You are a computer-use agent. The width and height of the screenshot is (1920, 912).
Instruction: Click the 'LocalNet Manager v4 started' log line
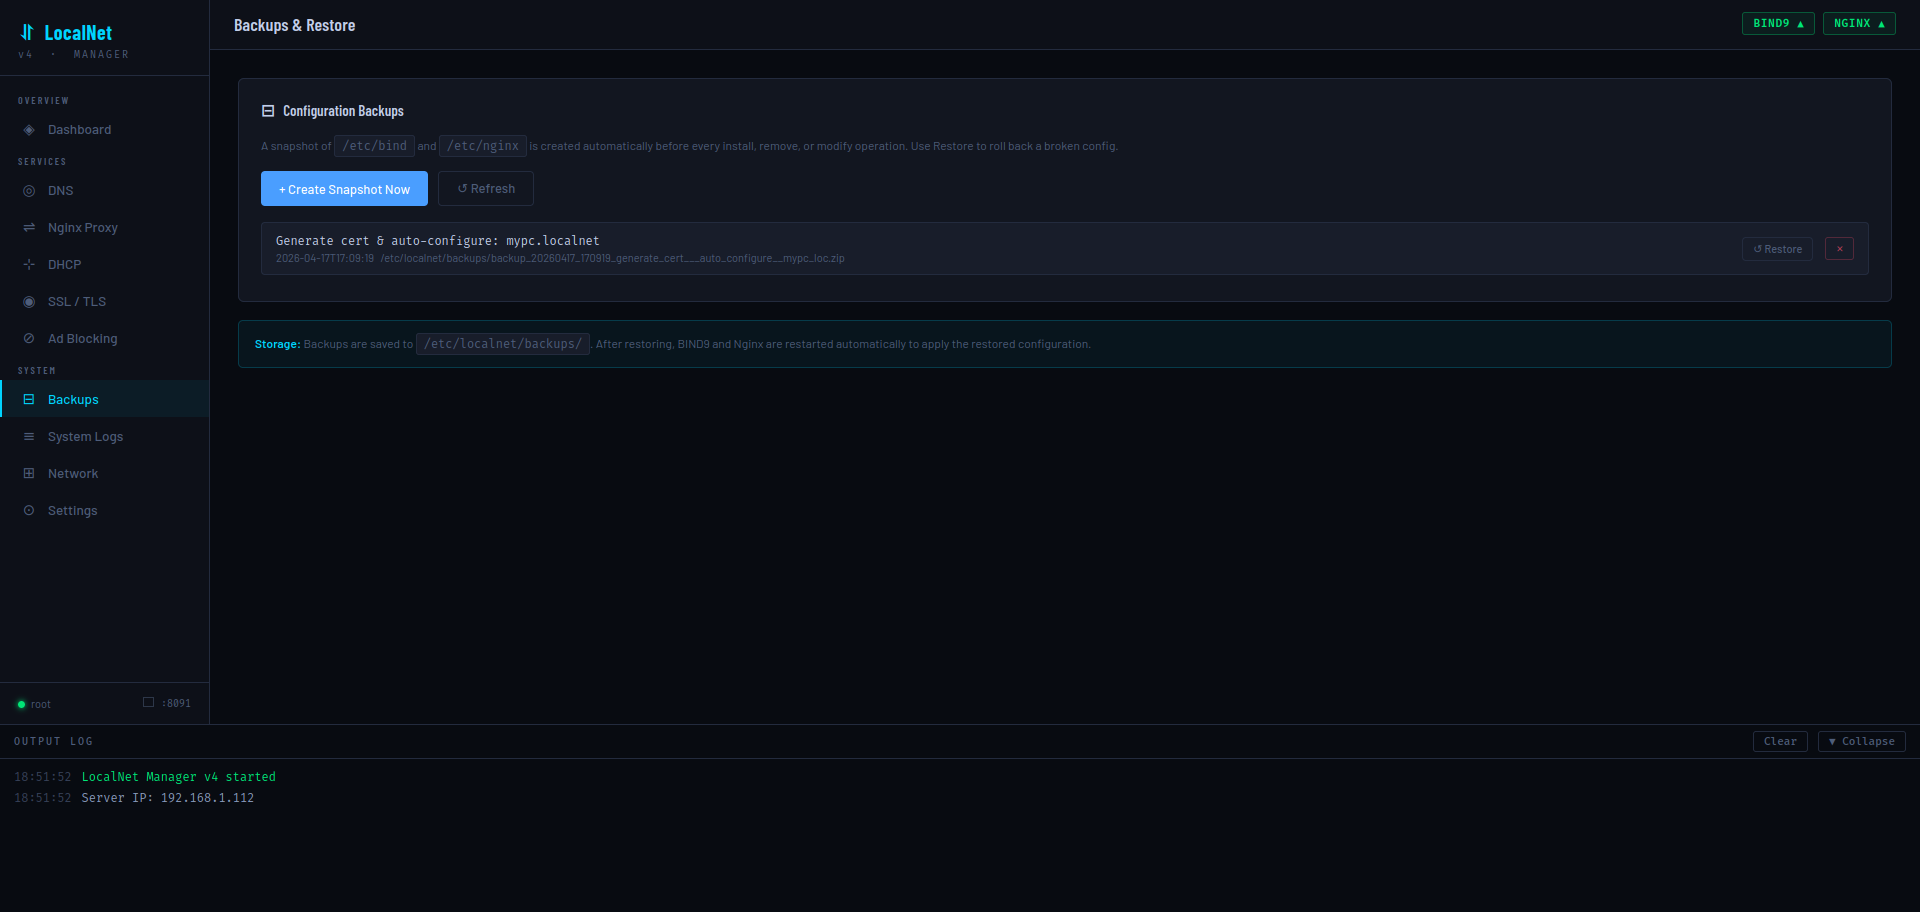coord(179,777)
